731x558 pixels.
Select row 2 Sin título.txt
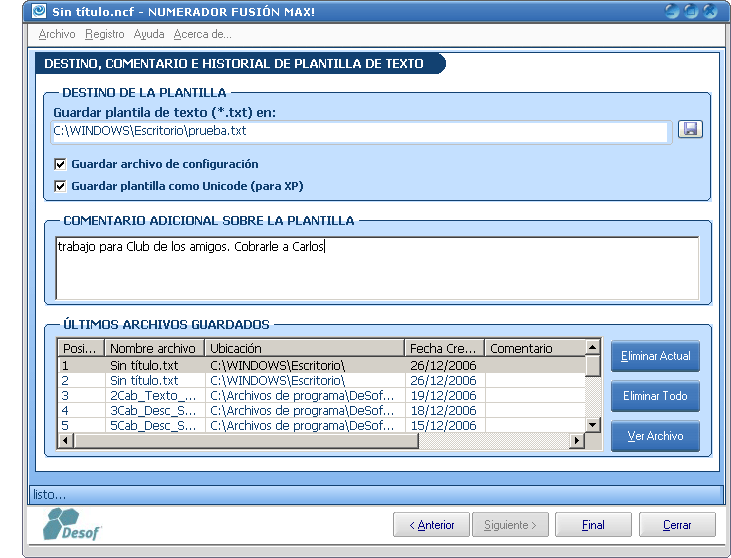coord(321,380)
